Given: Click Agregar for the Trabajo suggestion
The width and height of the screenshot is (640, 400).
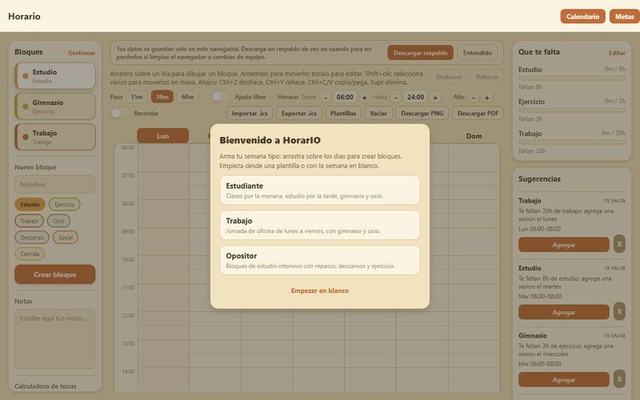Looking at the screenshot, I should point(564,244).
